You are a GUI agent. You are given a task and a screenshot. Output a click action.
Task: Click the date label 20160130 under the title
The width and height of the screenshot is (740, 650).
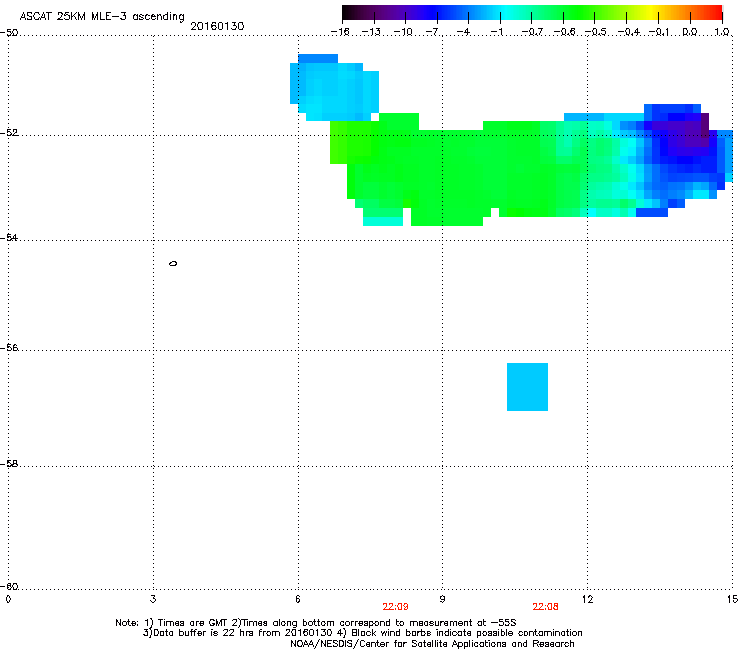[x=217, y=26]
